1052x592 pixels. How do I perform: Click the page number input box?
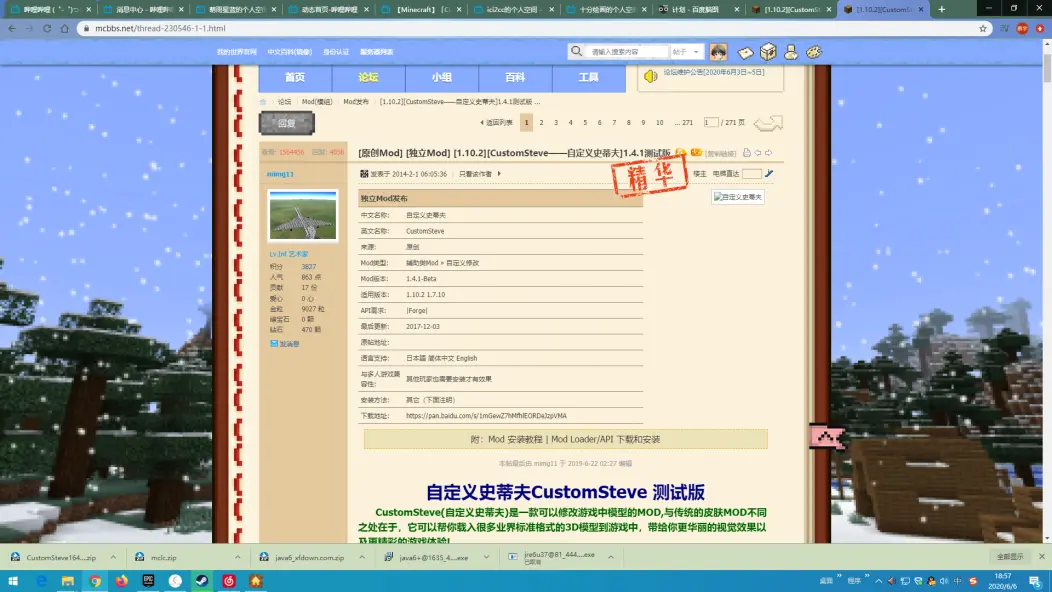(x=711, y=123)
